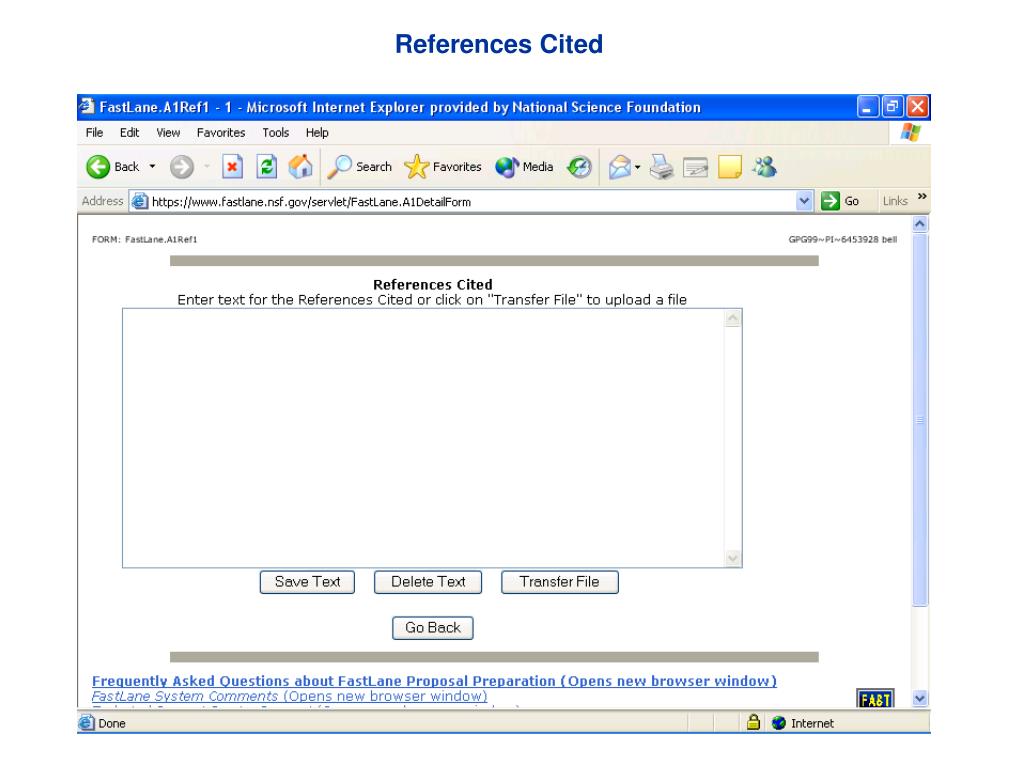Open the File menu
The image size is (1024, 768).
(94, 133)
